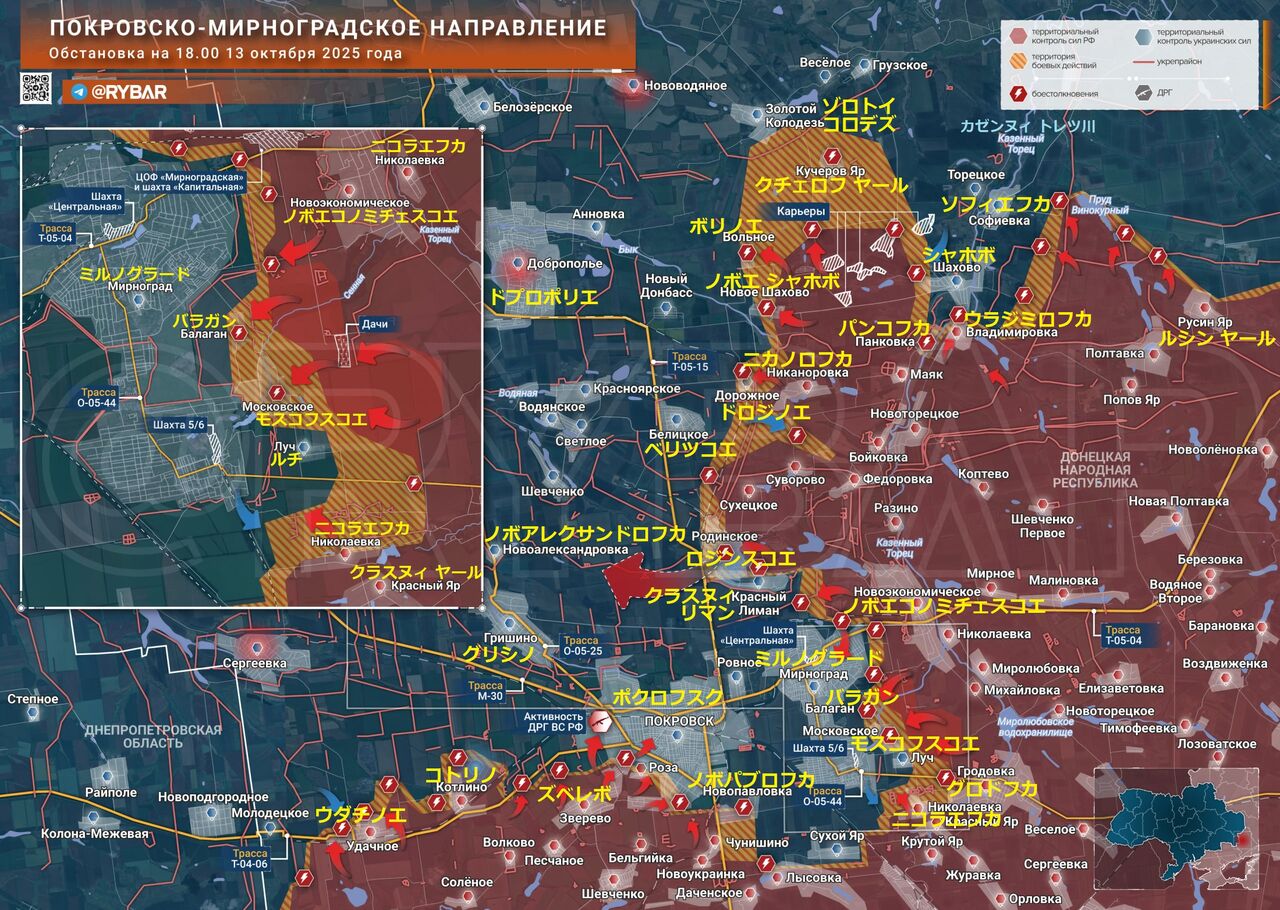Click the Лозоватское label

(x=1216, y=744)
